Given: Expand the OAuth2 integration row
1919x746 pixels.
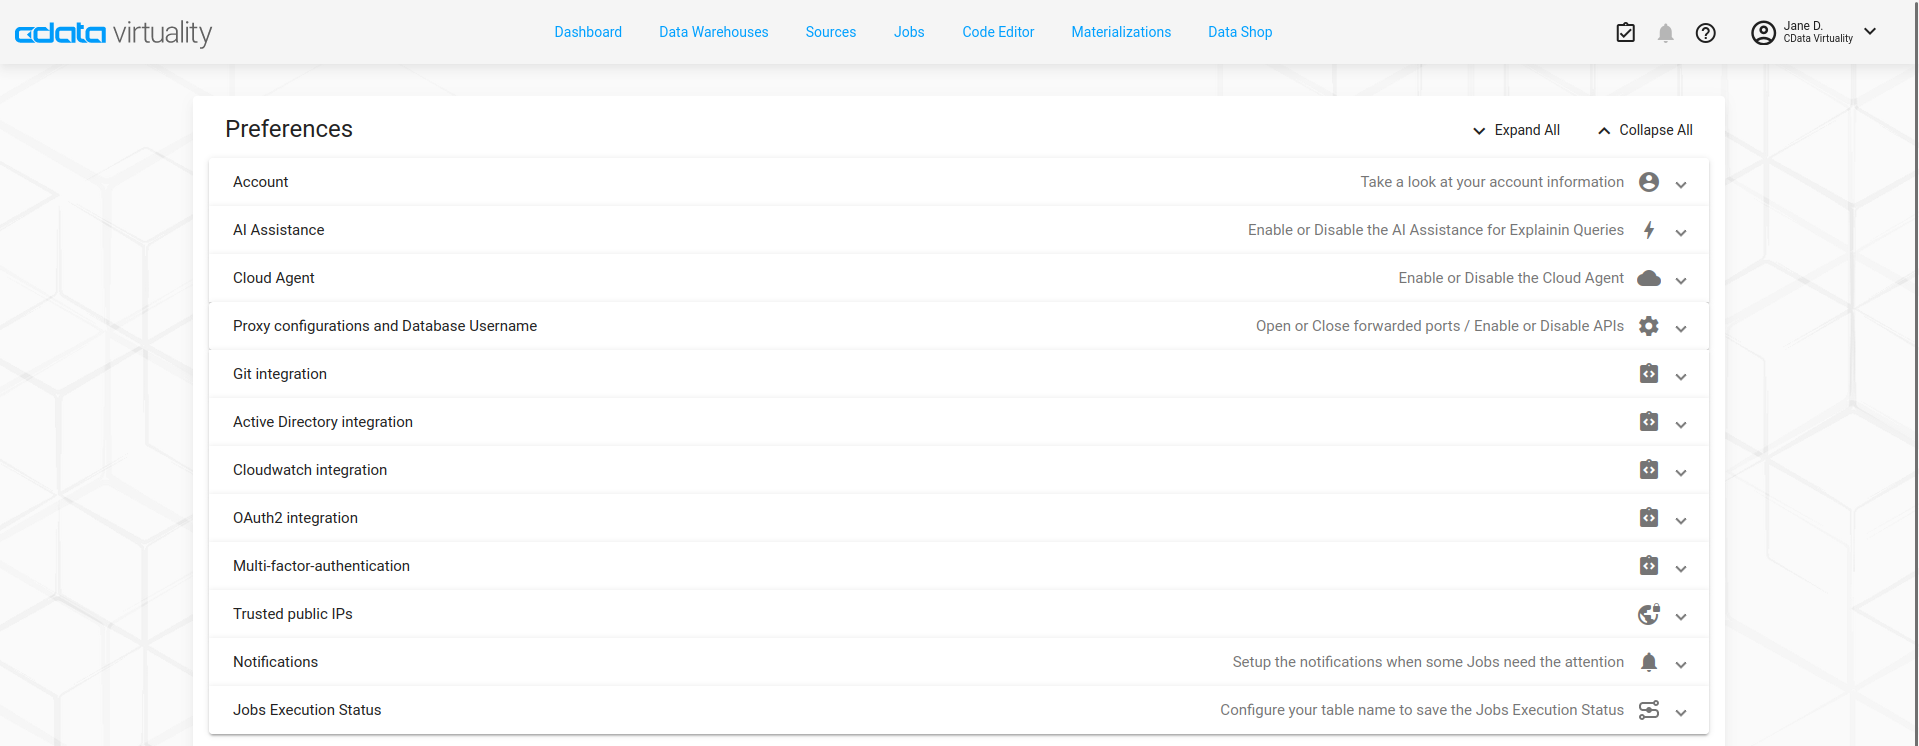Looking at the screenshot, I should [1681, 520].
